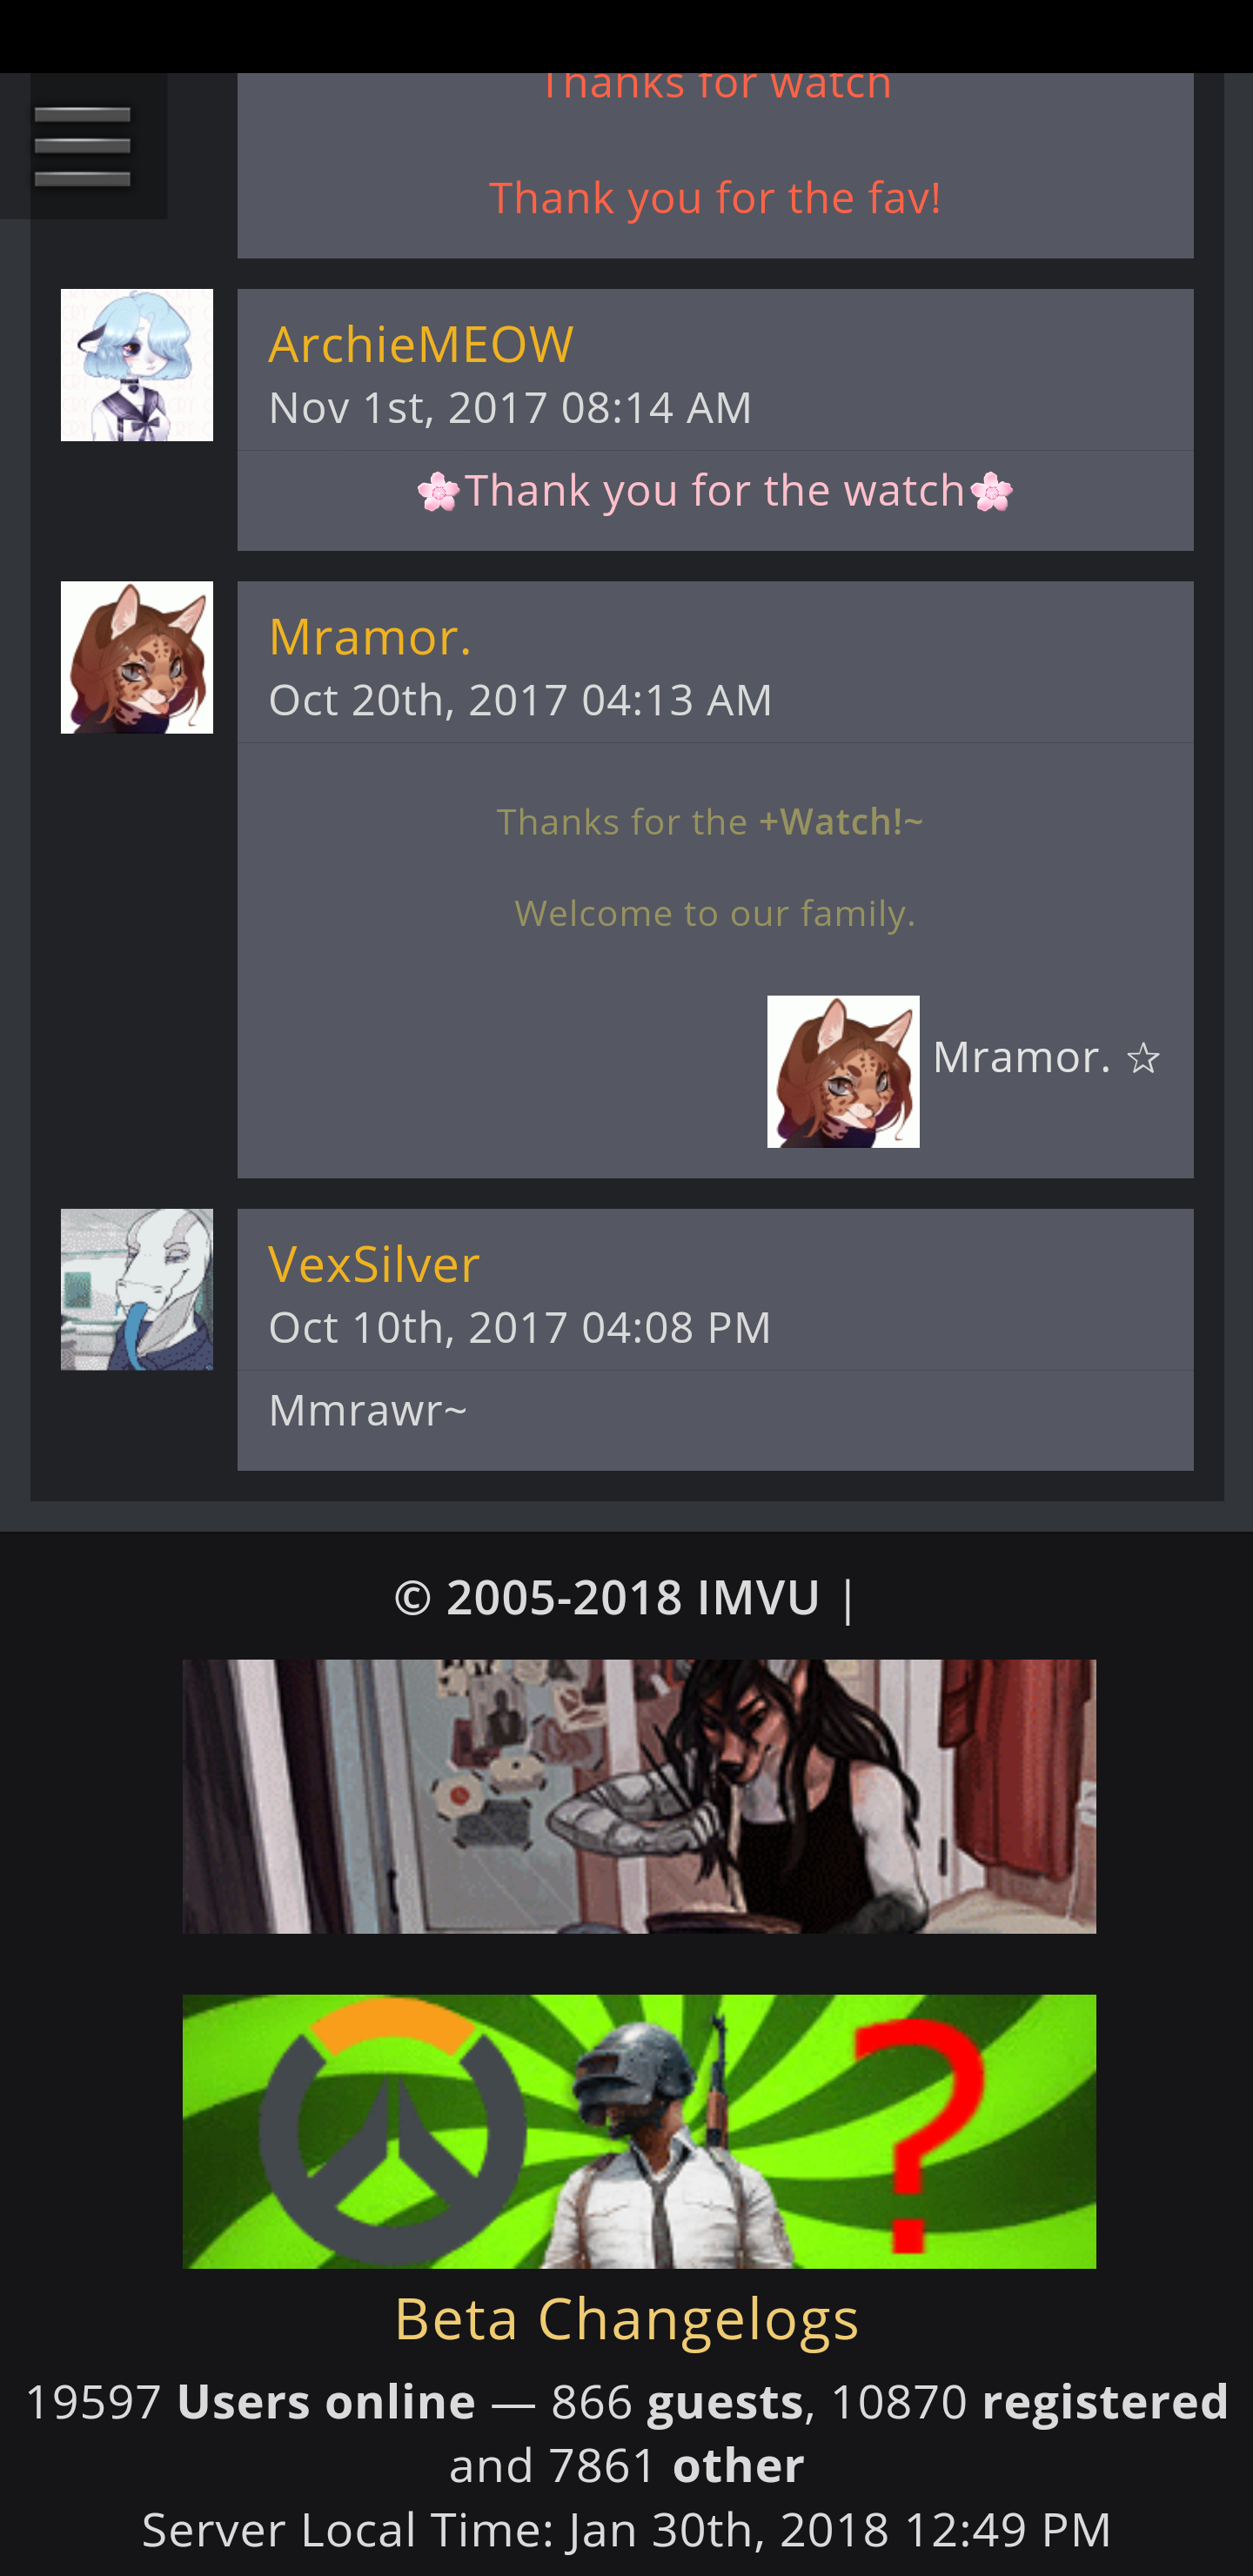Screen dimensions: 1253x2576
Task: Visit the ArchieMEOW username link
Action: click(421, 344)
